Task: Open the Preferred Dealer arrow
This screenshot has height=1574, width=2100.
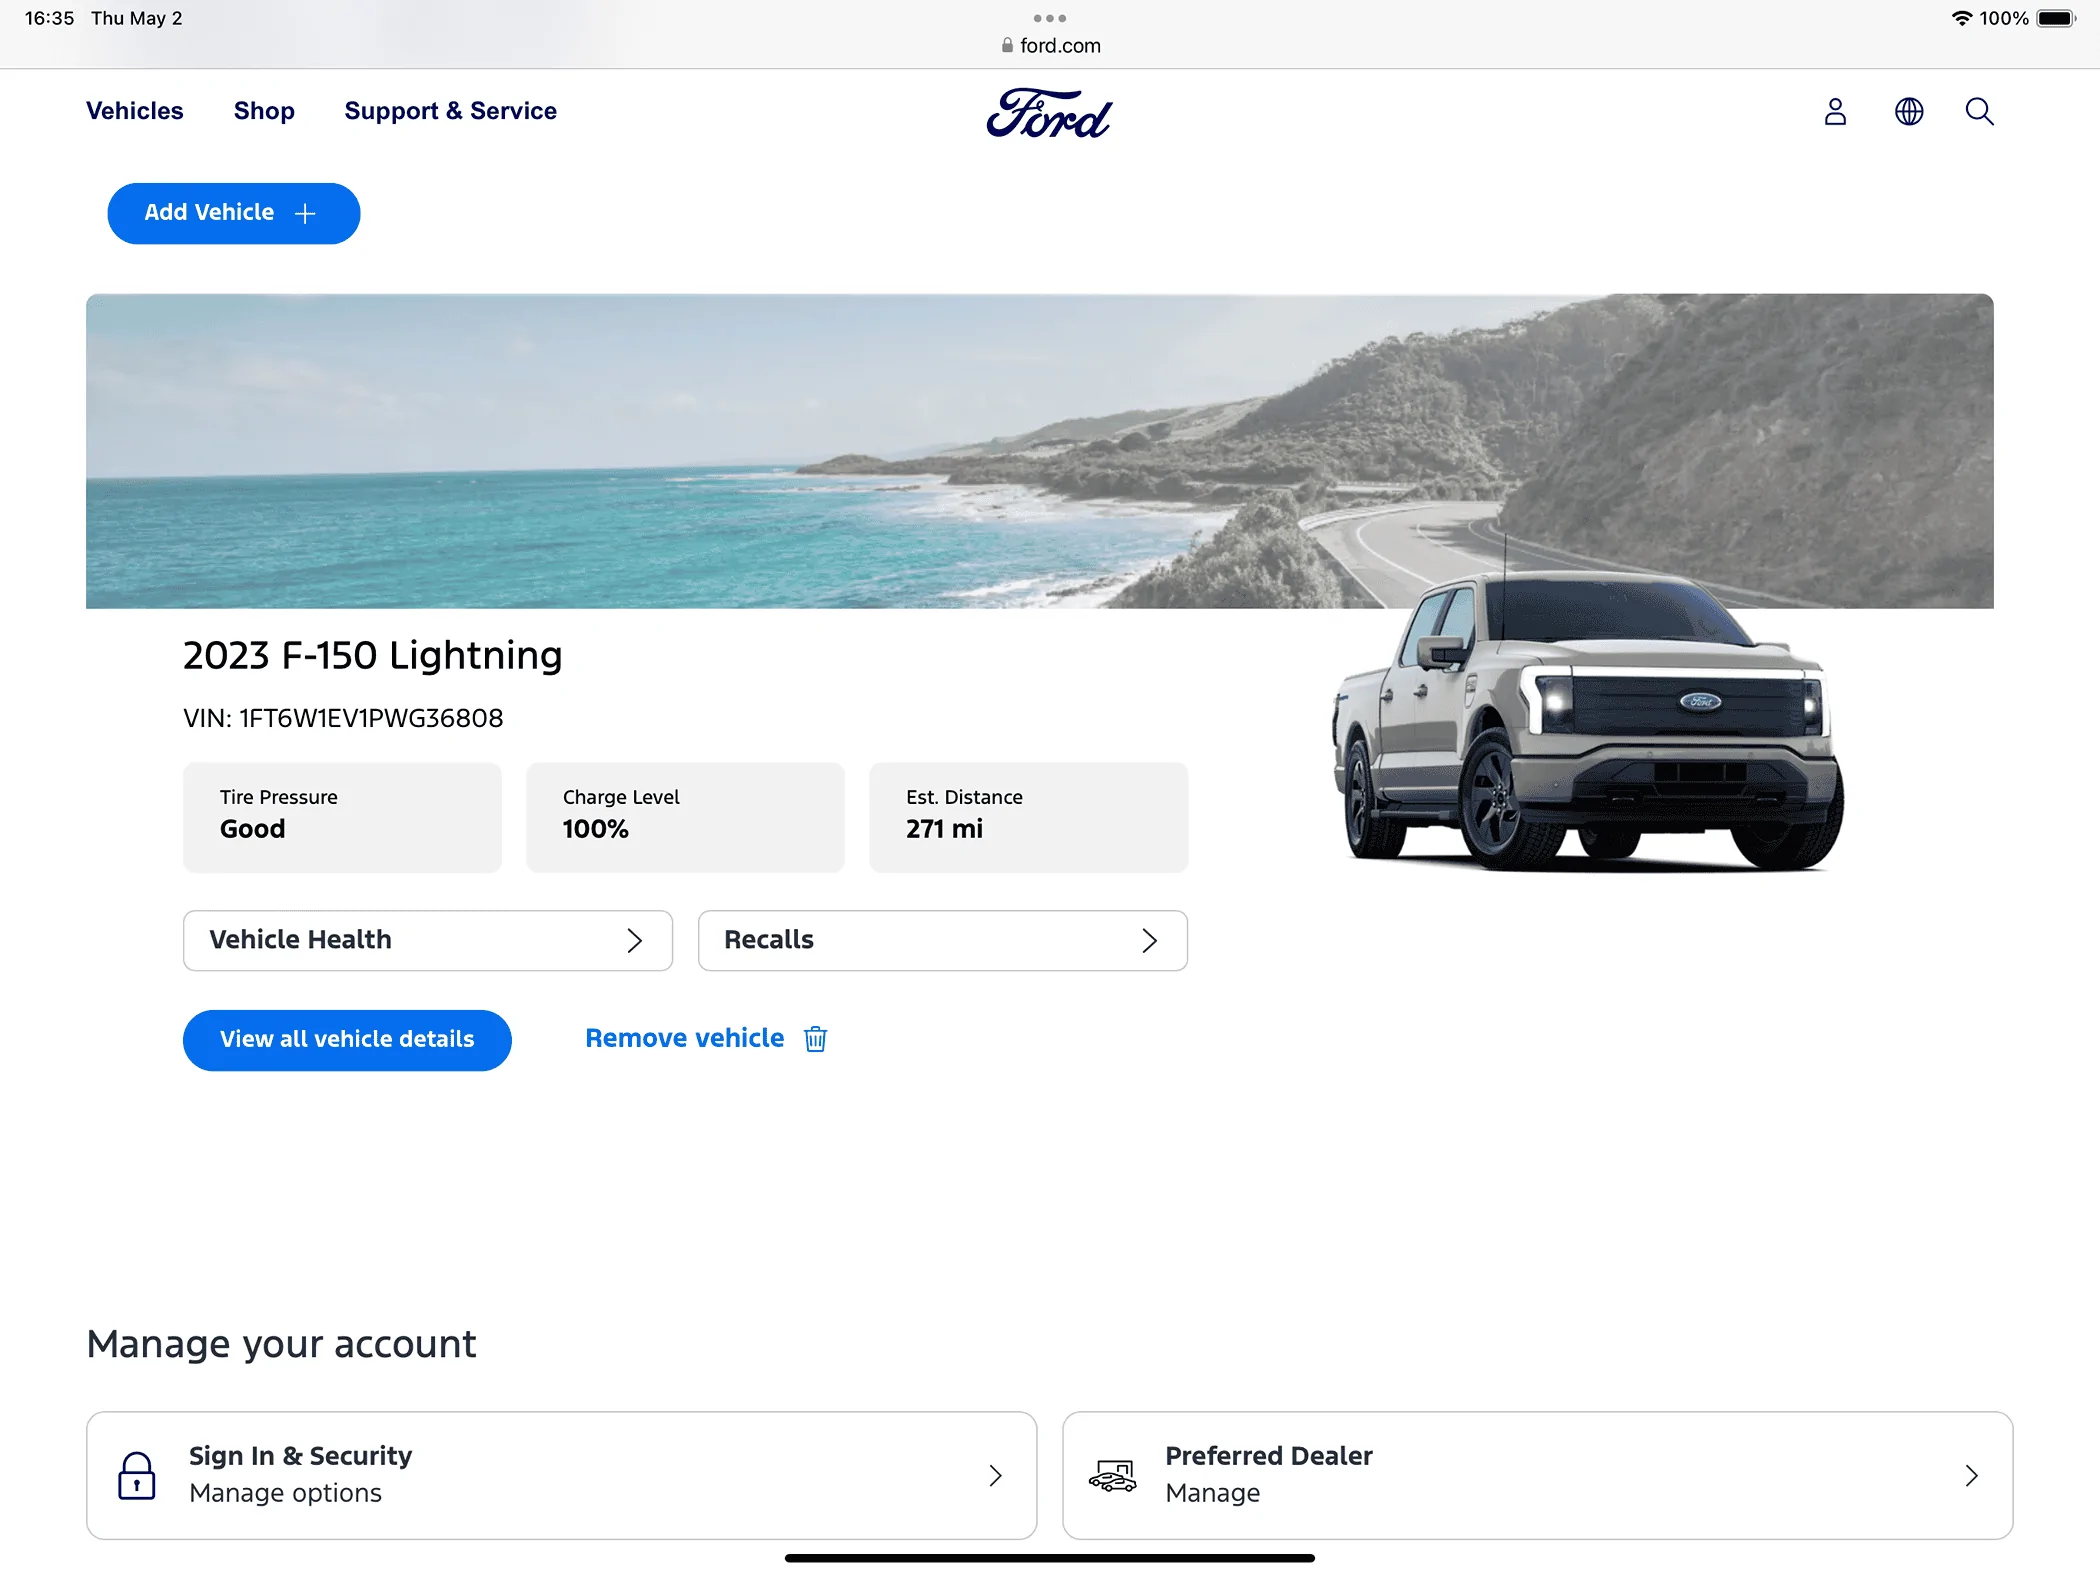Action: tap(1971, 1475)
